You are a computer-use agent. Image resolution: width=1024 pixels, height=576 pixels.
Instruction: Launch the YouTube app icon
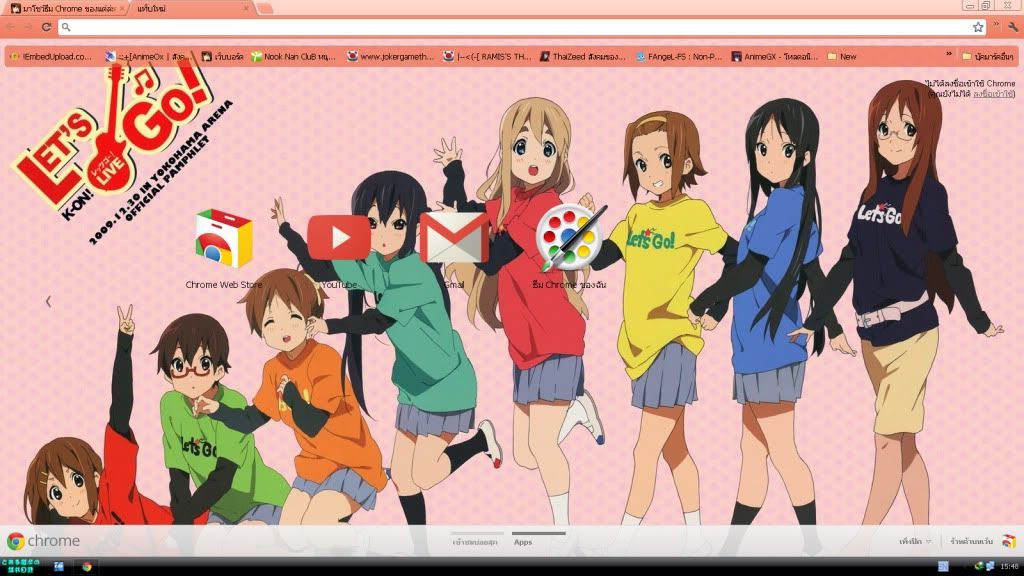(338, 238)
